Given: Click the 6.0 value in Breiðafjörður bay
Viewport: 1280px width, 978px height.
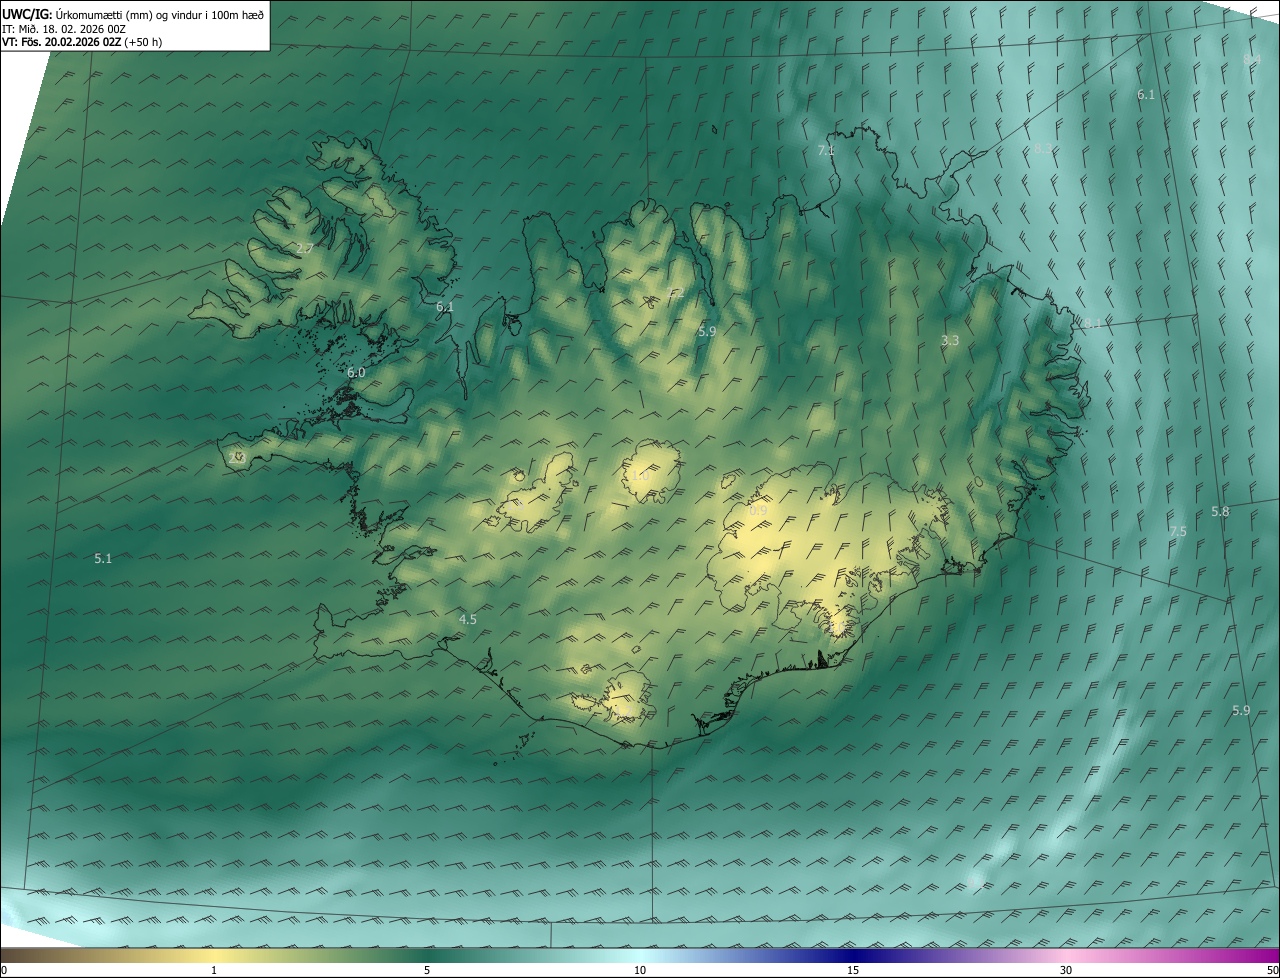Looking at the screenshot, I should pos(356,372).
